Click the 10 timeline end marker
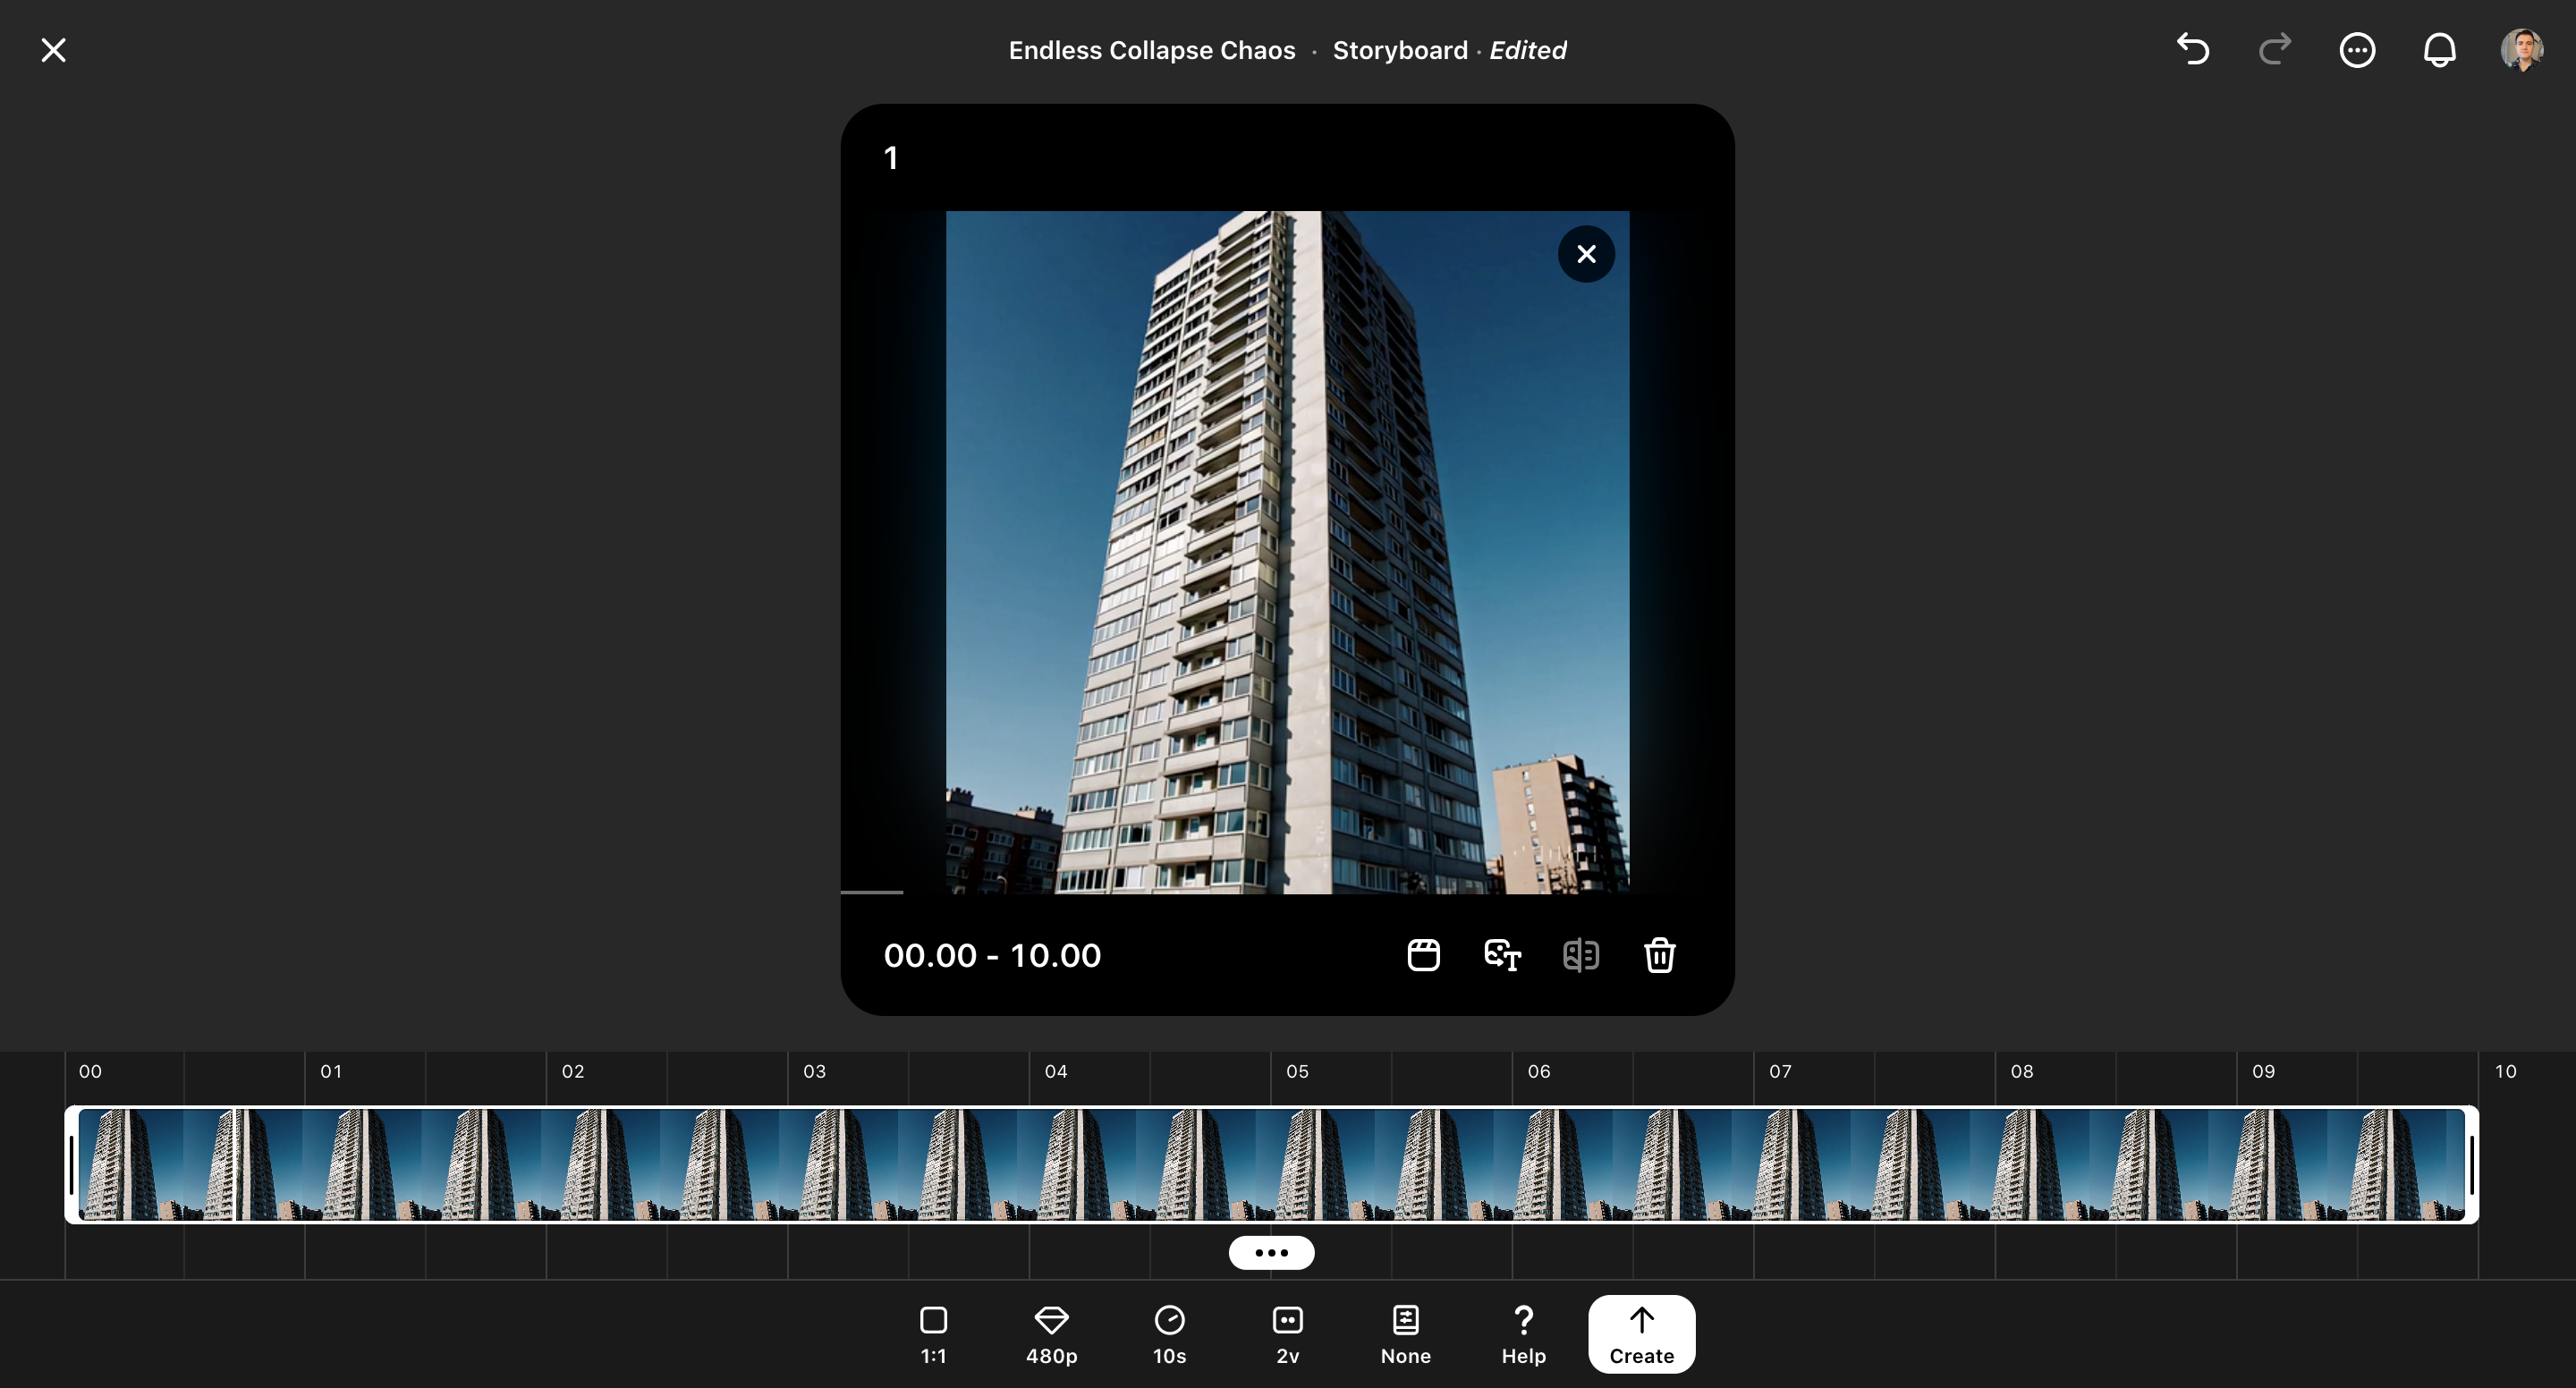2576x1388 pixels. (x=2504, y=1071)
